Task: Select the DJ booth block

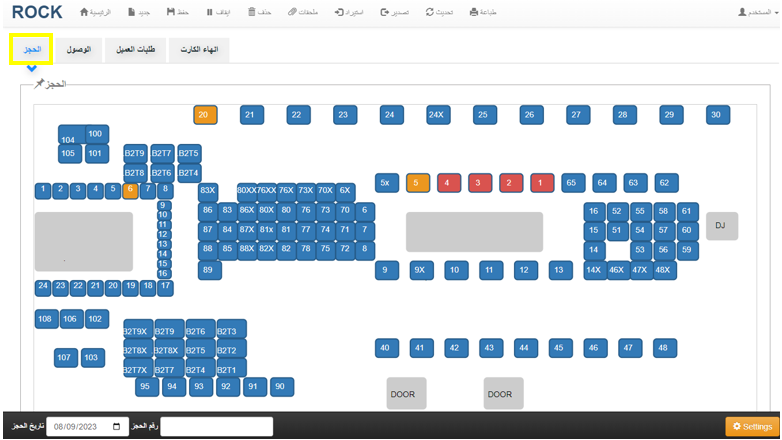Action: 720,226
